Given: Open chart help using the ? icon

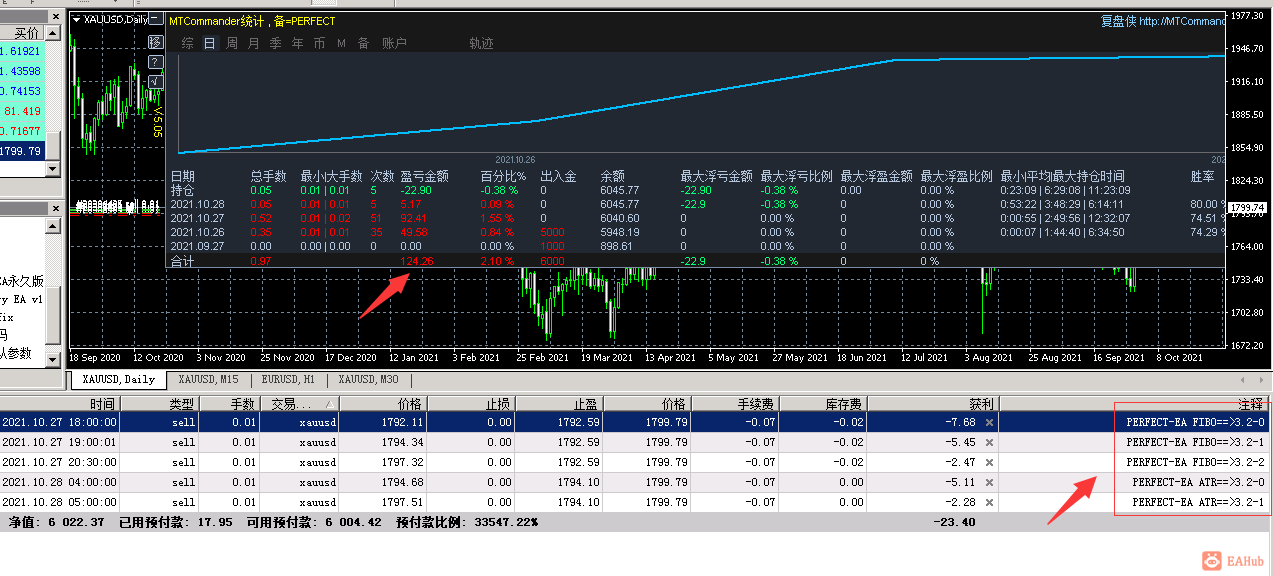Looking at the screenshot, I should (154, 62).
